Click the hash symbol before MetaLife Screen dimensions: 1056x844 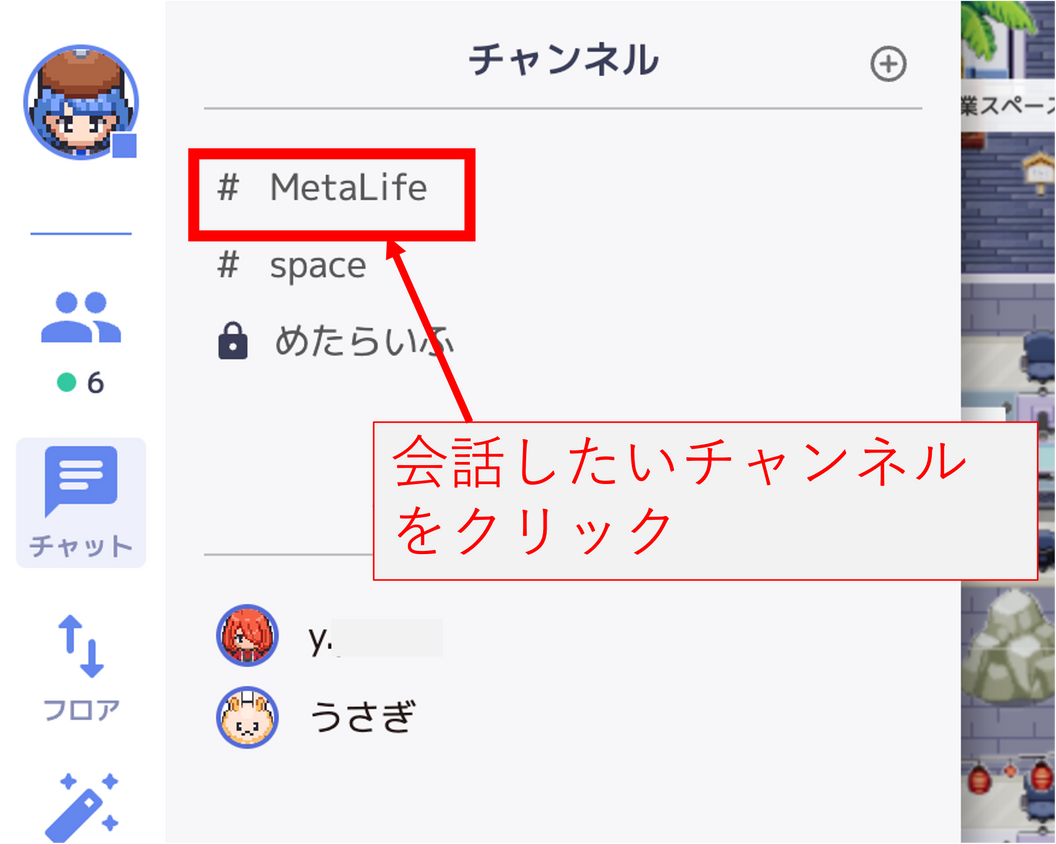coord(228,187)
